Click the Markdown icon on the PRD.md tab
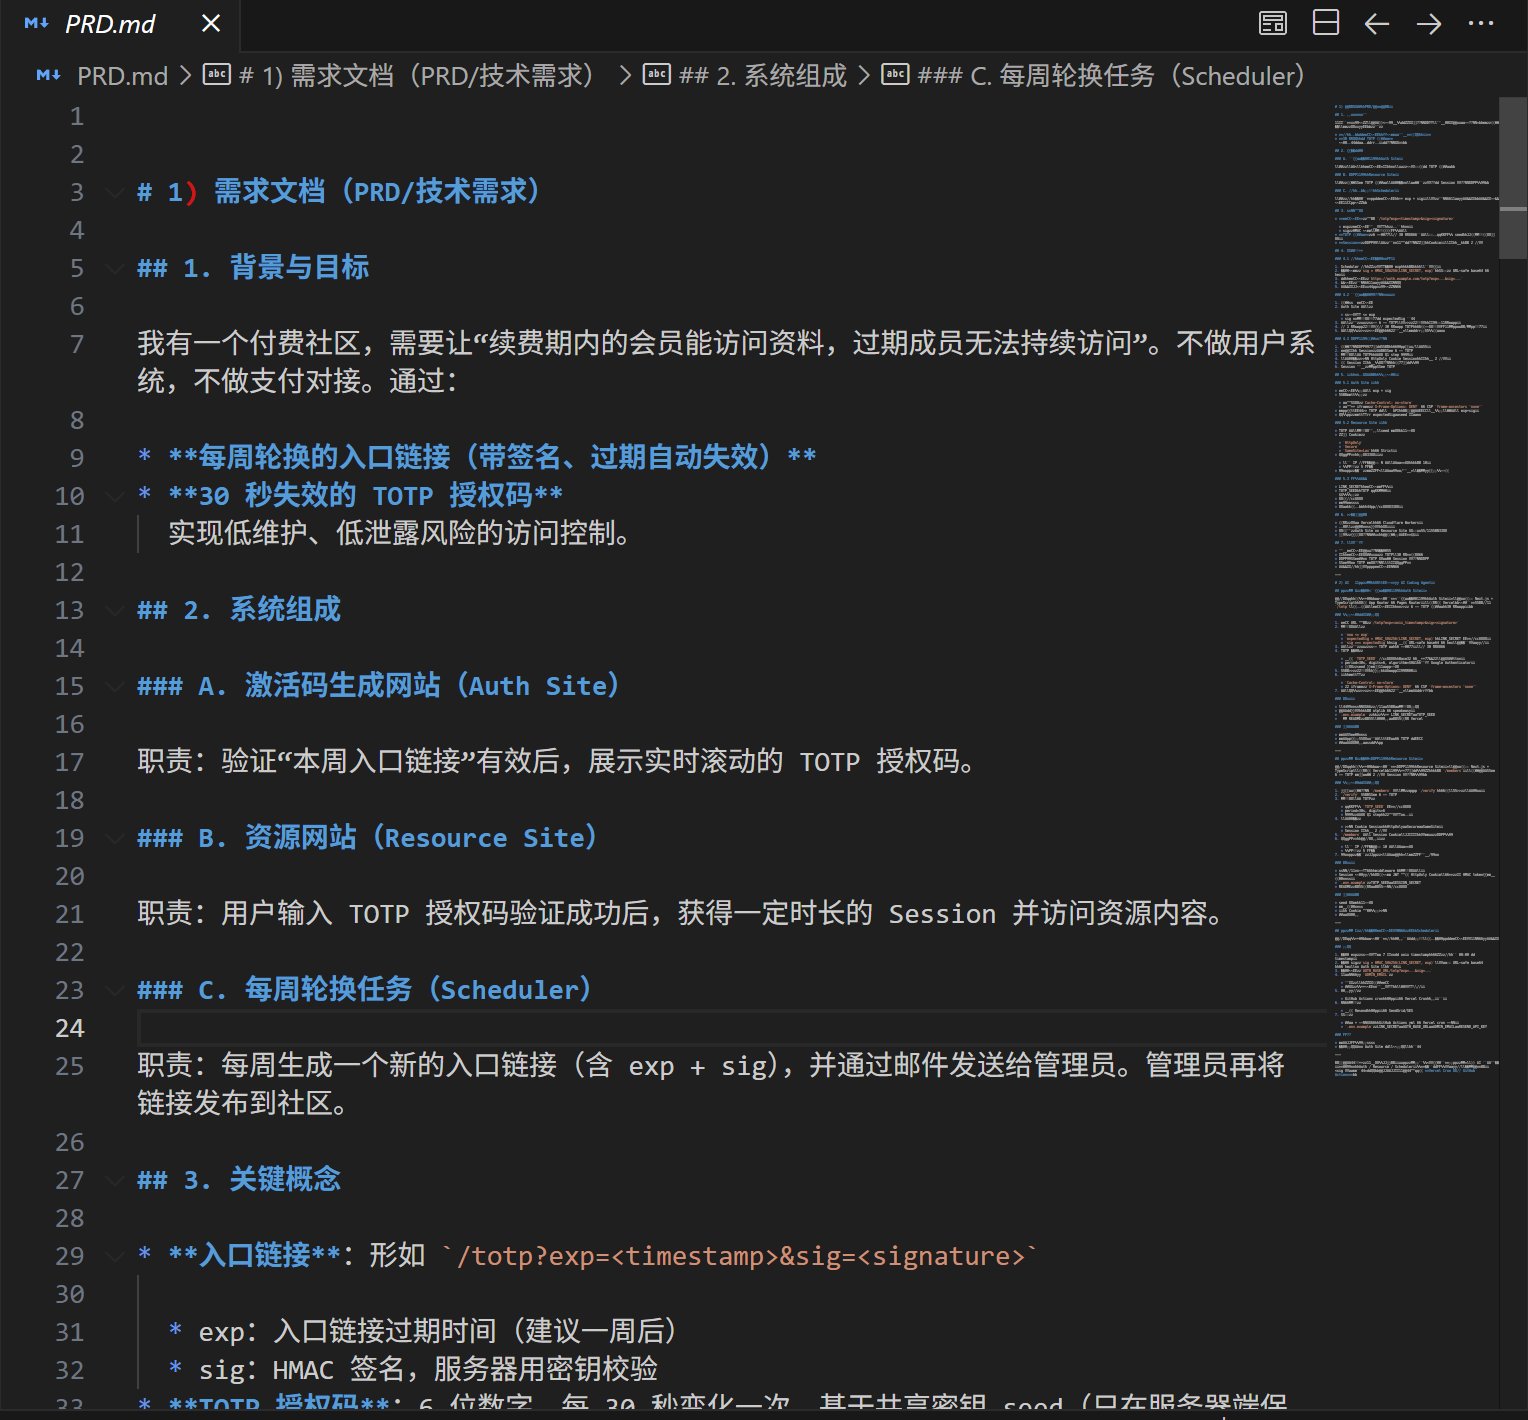This screenshot has height=1420, width=1528. tap(37, 23)
